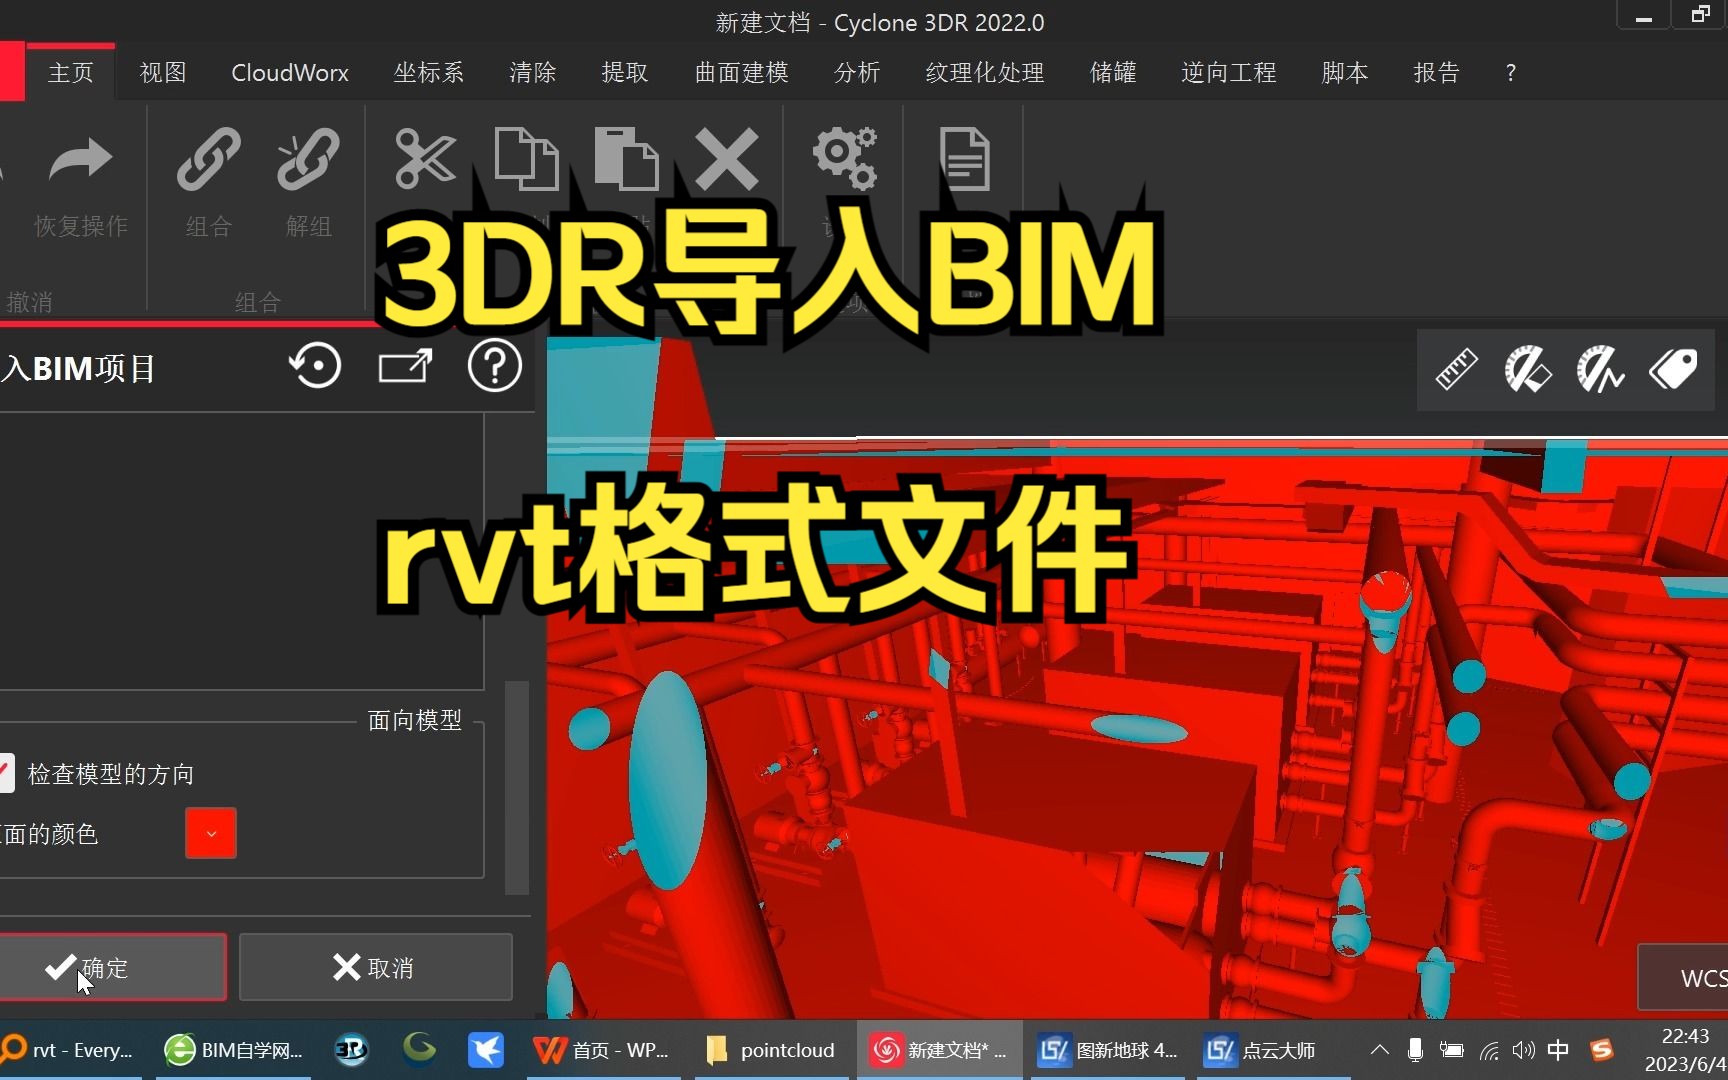Click the copy documents icon
Screen dimensions: 1728x1080
coord(526,158)
